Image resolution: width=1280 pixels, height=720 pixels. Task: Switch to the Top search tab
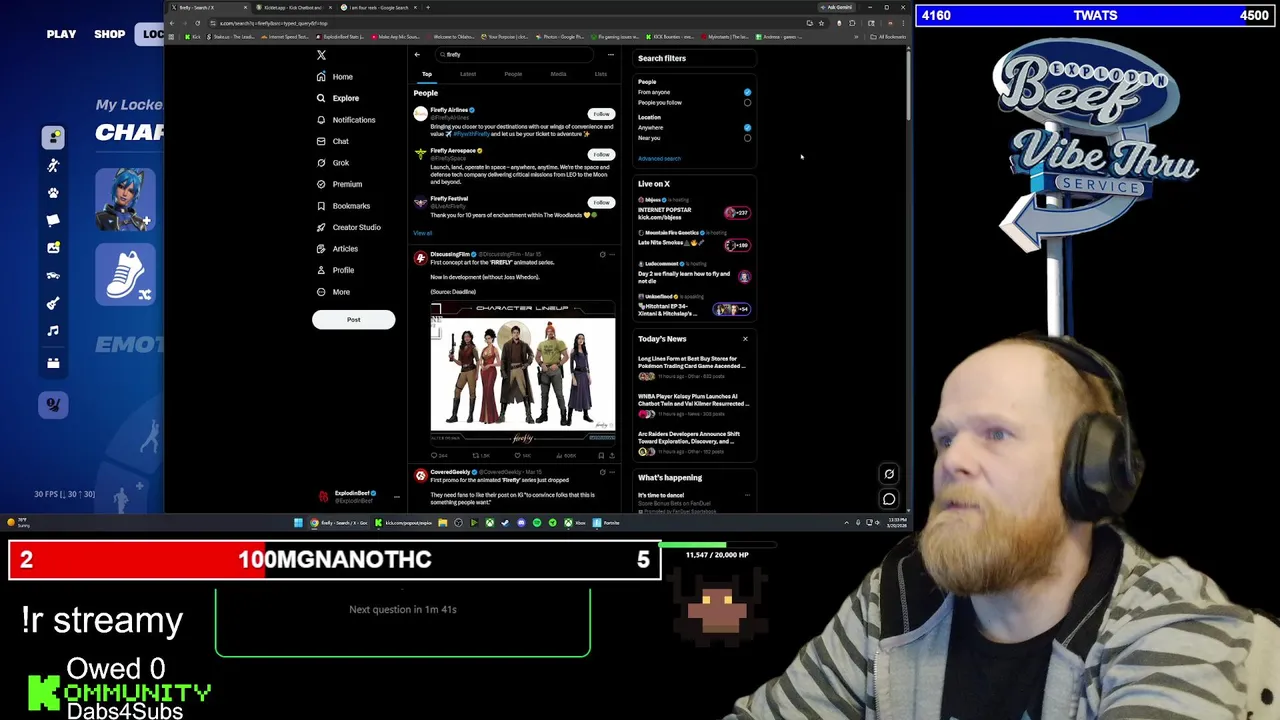(x=427, y=74)
